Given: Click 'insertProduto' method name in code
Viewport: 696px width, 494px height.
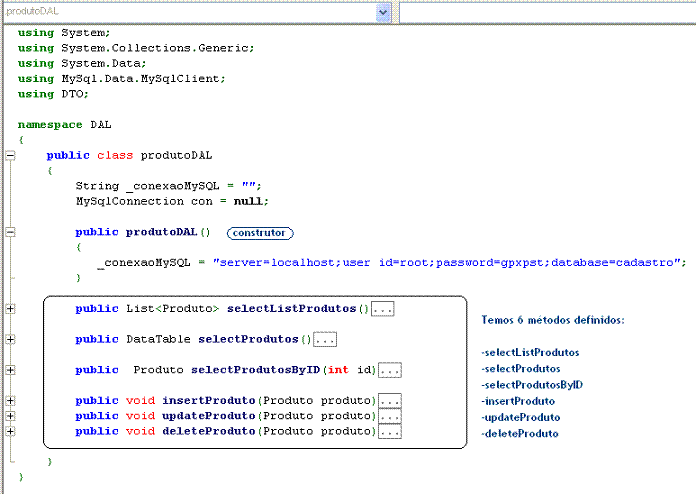Looking at the screenshot, I should (209, 400).
